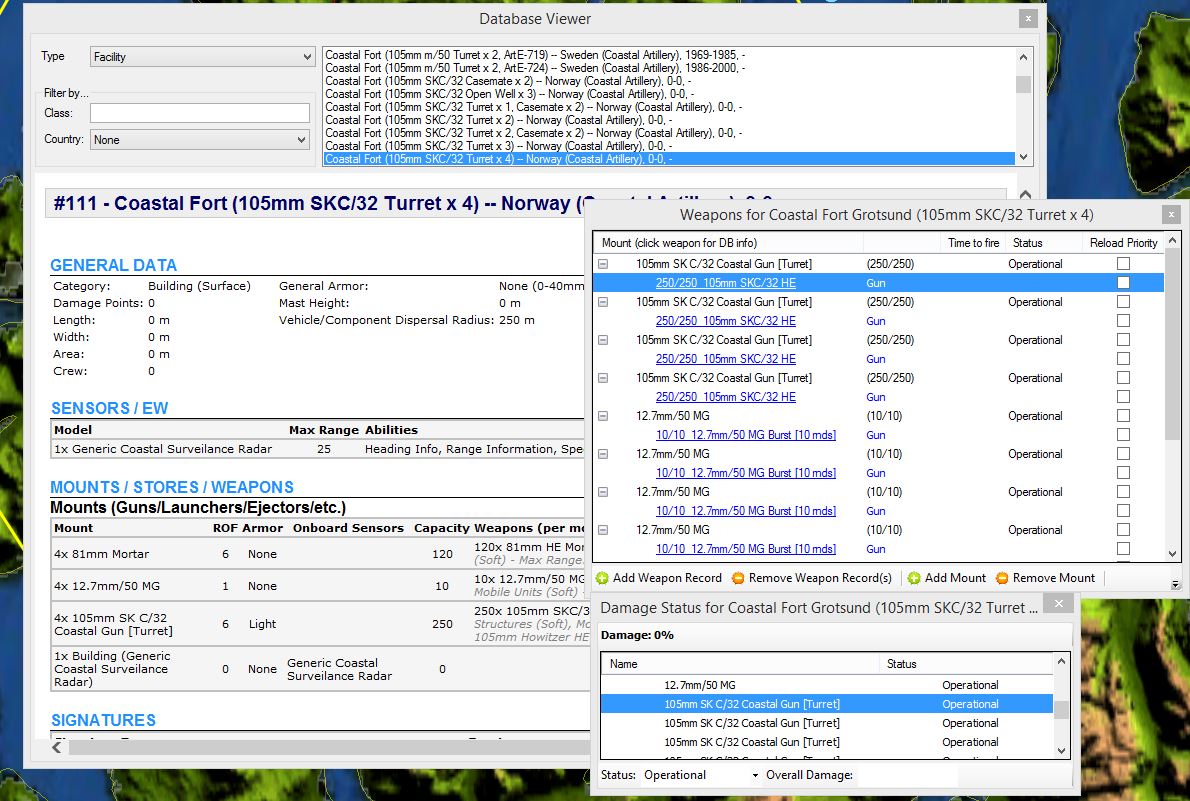Collapse the first 12.7mm/50 MG mount
This screenshot has width=1190, height=801.
[x=603, y=416]
